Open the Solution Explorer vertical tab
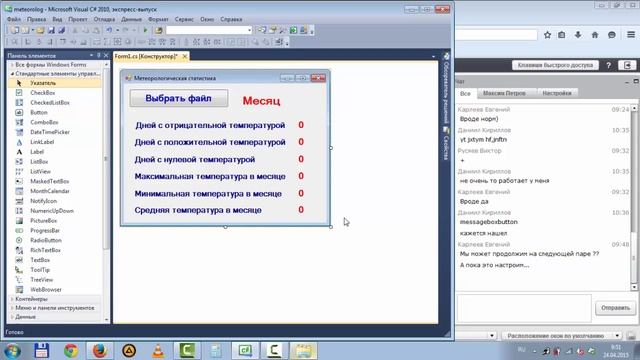Viewport: 640px width, 360px height. pos(446,88)
